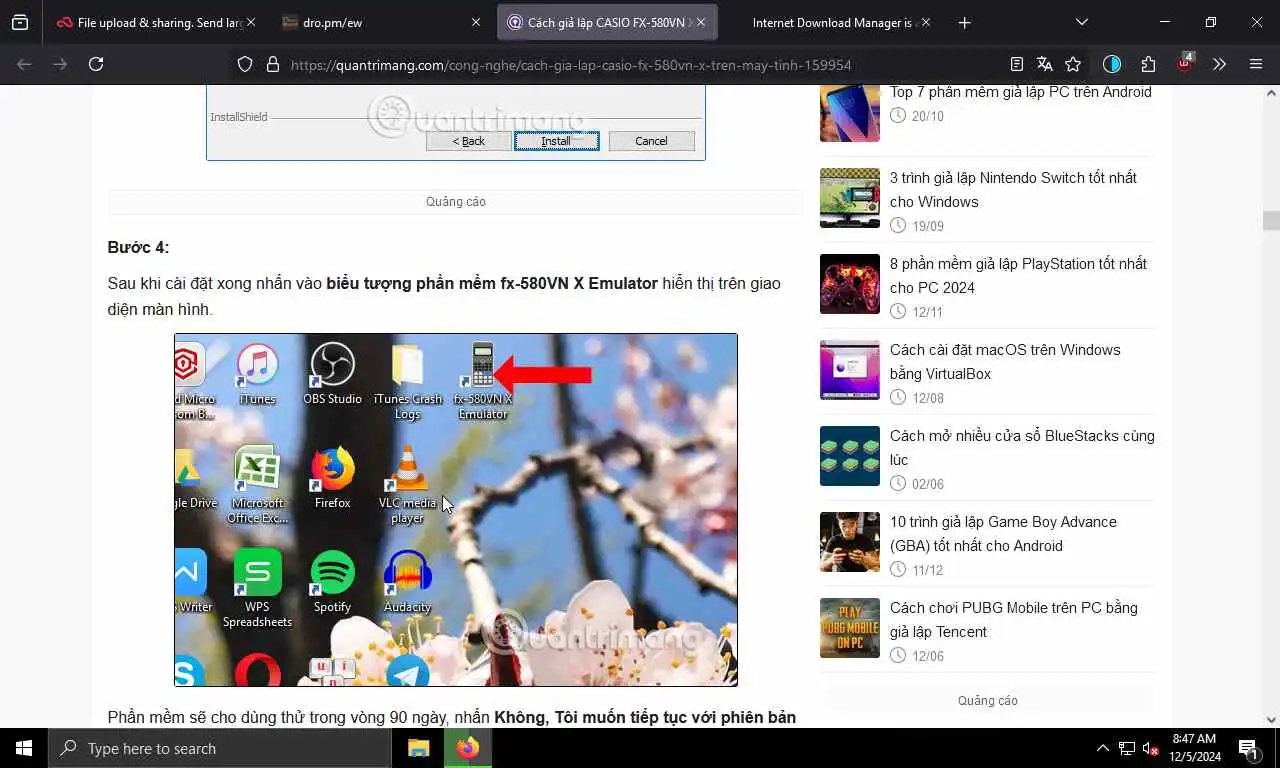Viewport: 1280px width, 768px height.
Task: Expand the list all tabs dropdown
Action: (1082, 22)
